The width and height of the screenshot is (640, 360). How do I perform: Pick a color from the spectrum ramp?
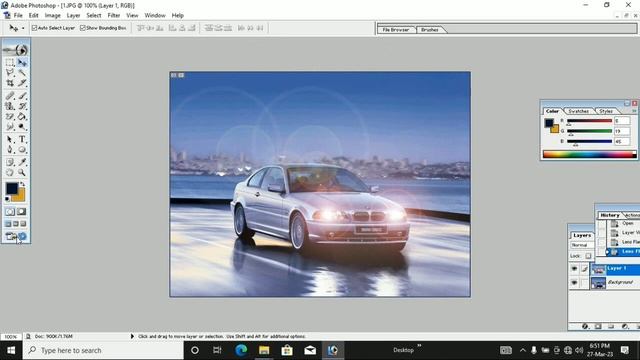pyautogui.click(x=589, y=154)
